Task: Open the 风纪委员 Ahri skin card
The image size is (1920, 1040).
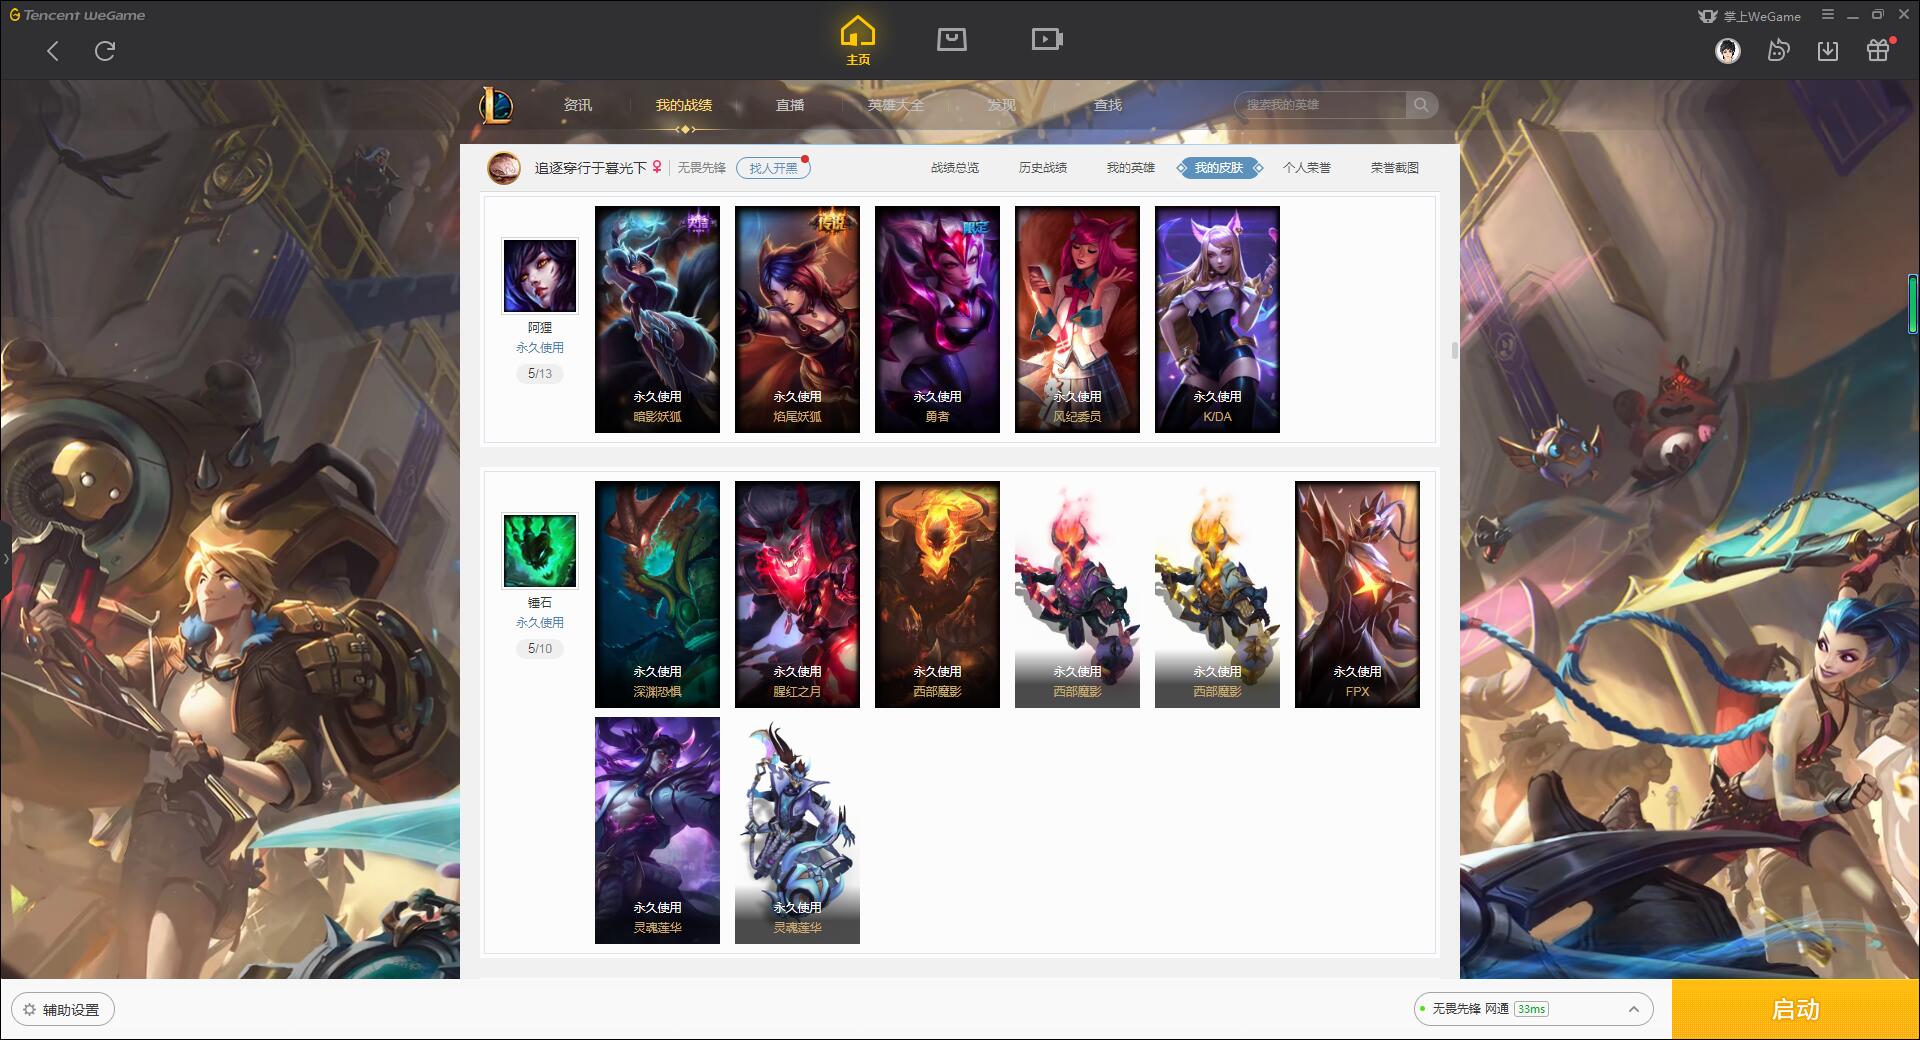Action: [x=1077, y=319]
